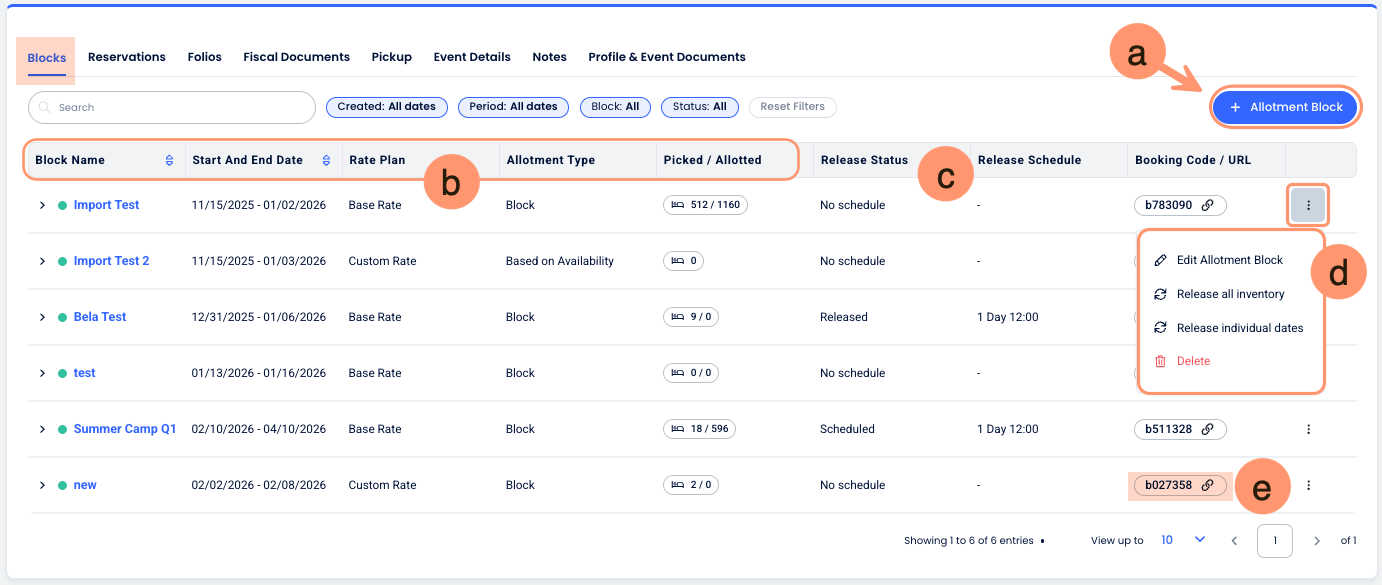Open the Summer Camp Q1 block link

[125, 429]
